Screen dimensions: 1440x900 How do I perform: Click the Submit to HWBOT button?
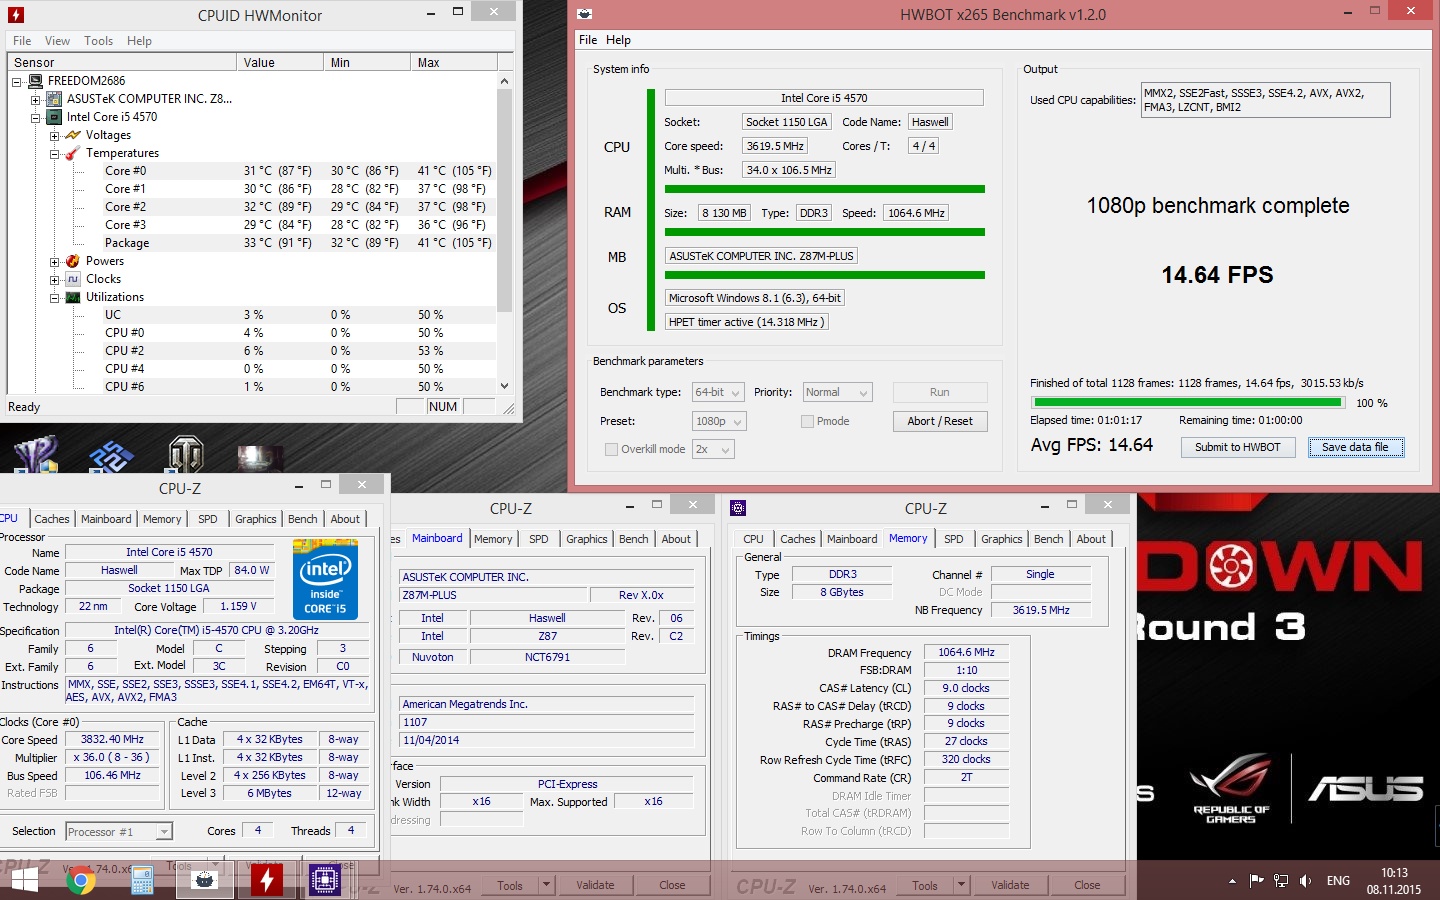coord(1237,447)
